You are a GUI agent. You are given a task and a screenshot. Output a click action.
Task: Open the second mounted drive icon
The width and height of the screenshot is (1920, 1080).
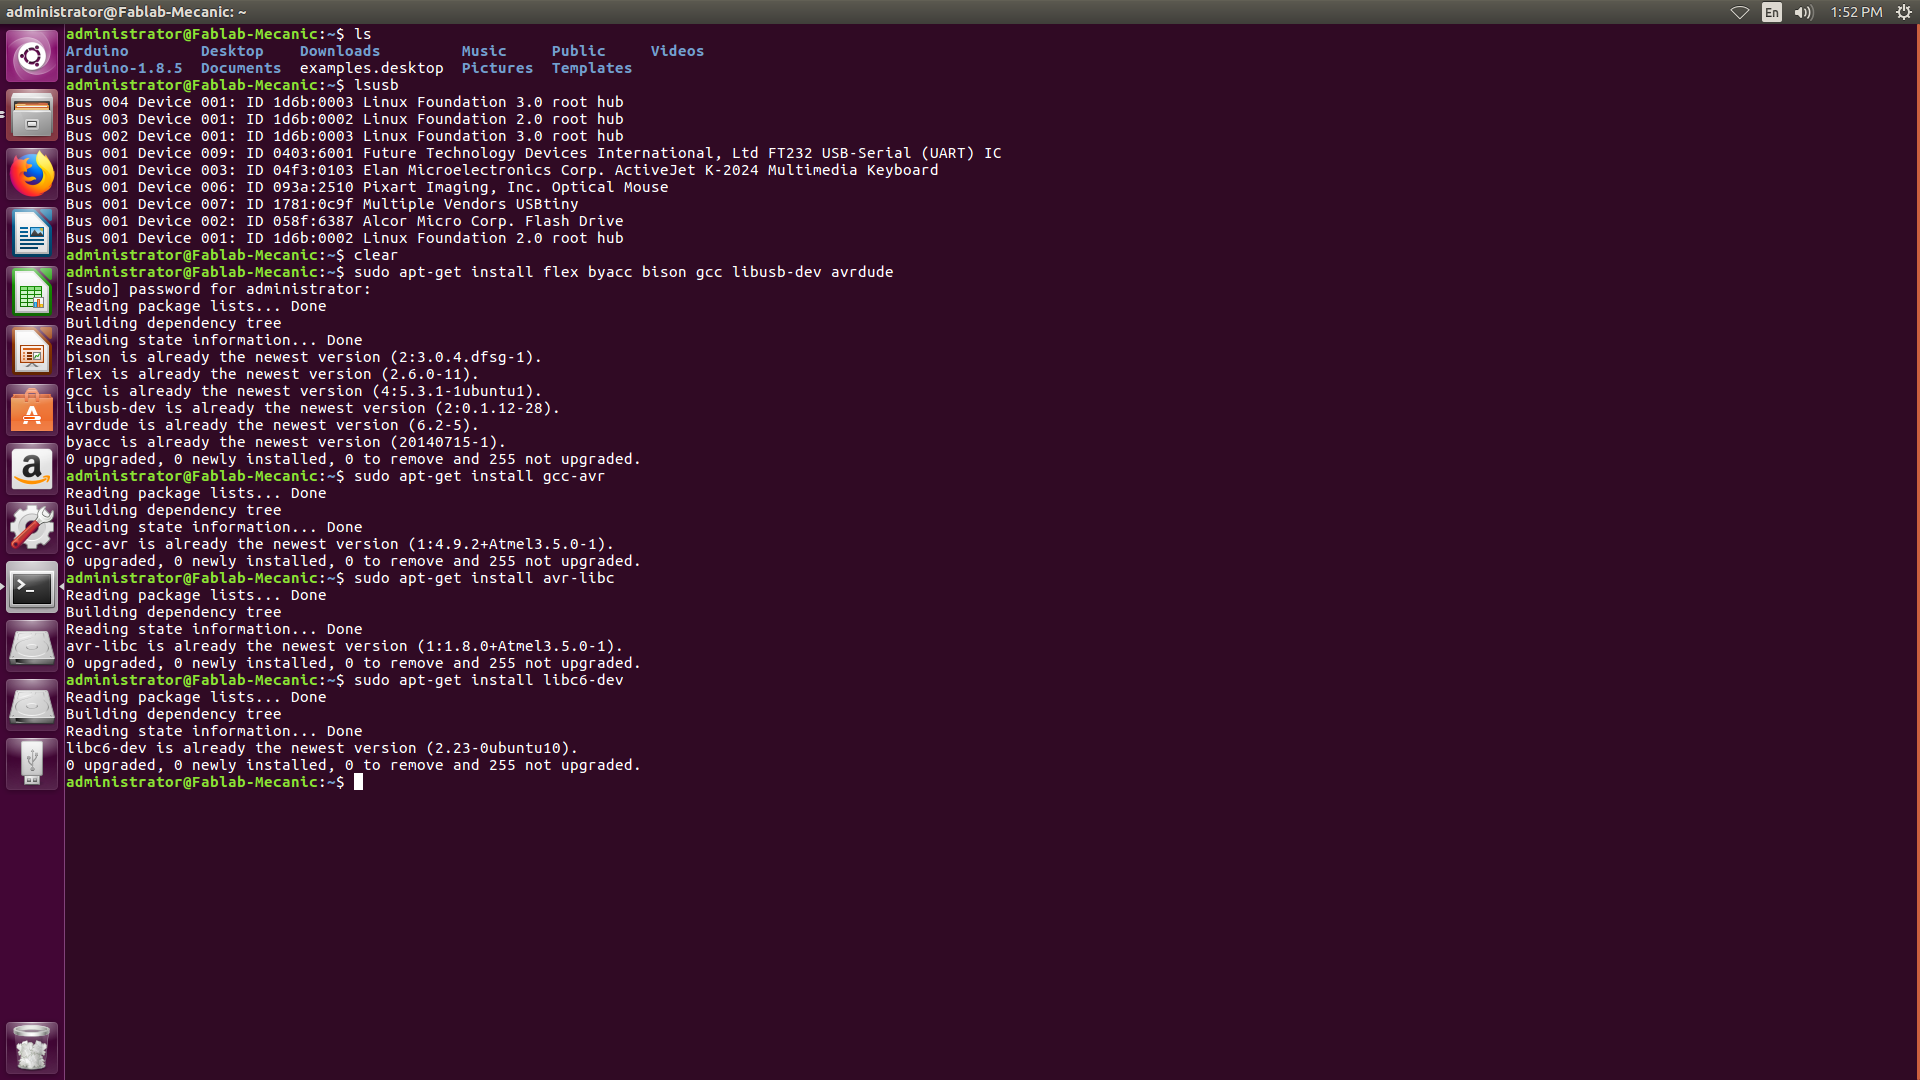tap(32, 705)
